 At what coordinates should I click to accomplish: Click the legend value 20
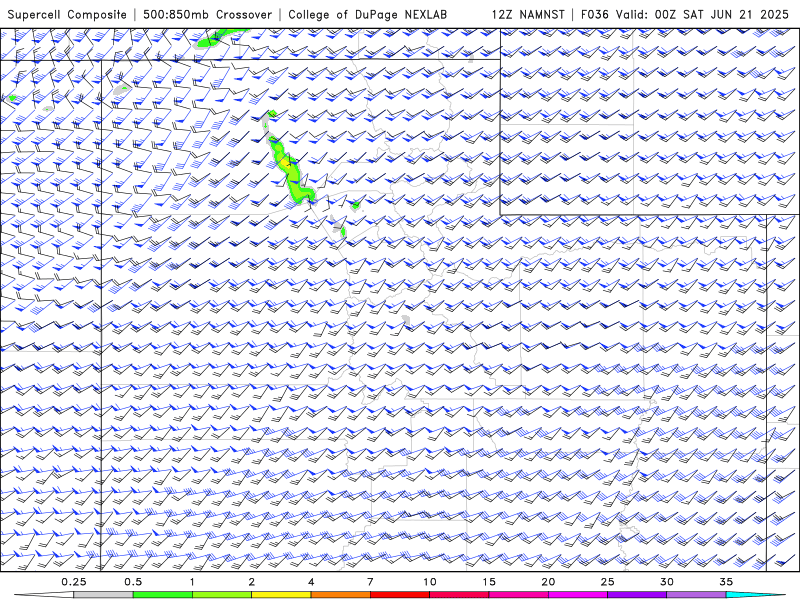click(x=548, y=582)
